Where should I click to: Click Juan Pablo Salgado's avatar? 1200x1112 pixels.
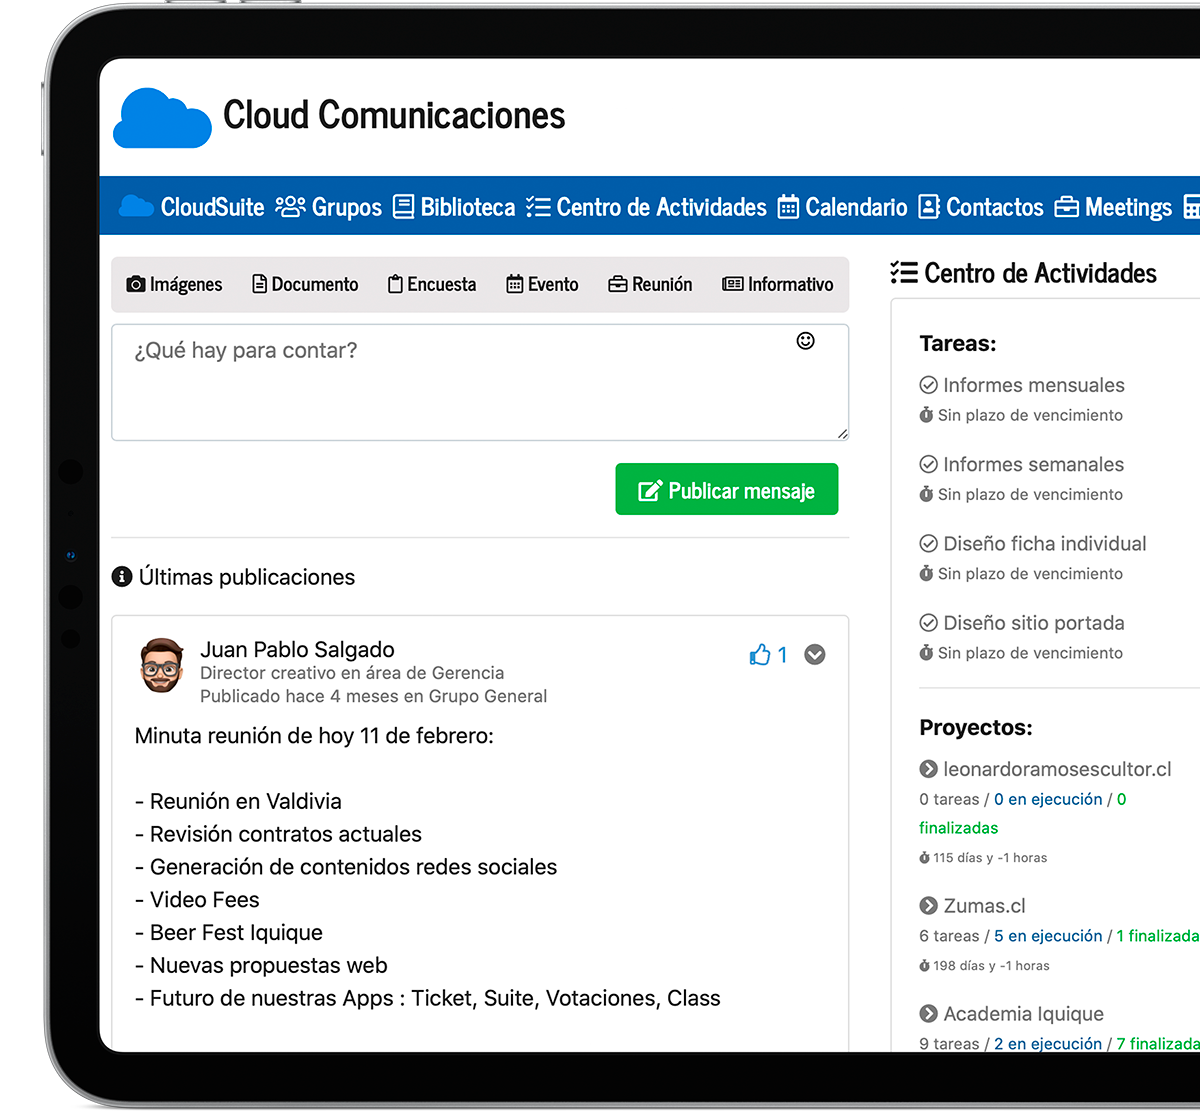pyautogui.click(x=161, y=666)
